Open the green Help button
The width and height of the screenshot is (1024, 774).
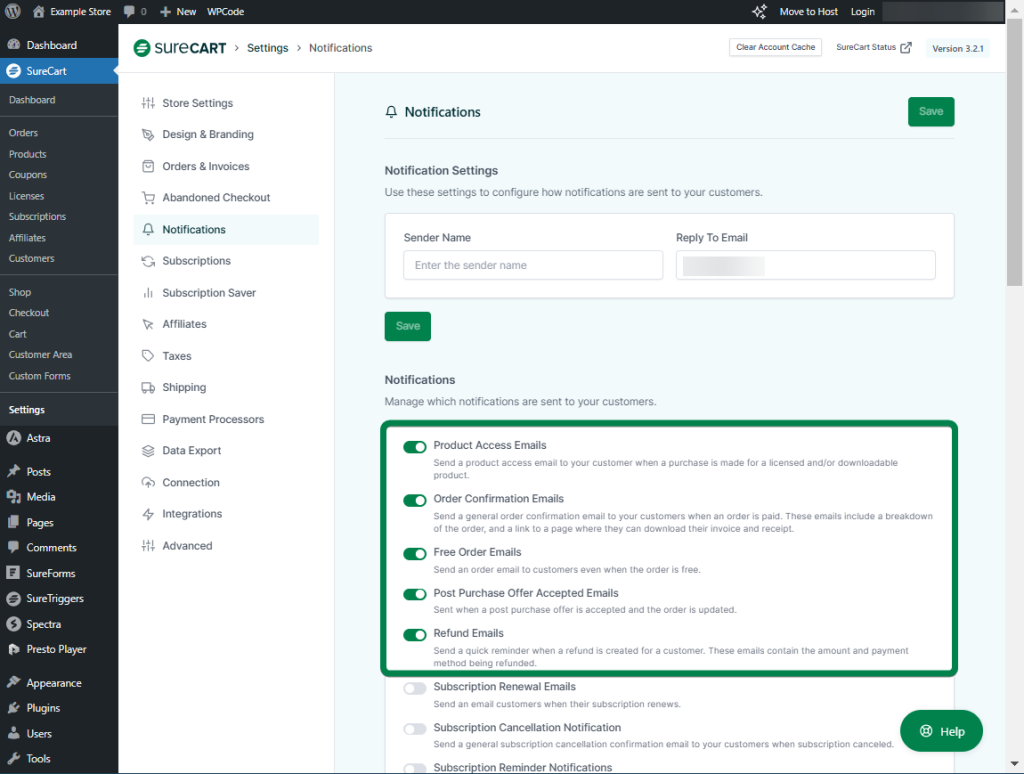[x=941, y=731]
